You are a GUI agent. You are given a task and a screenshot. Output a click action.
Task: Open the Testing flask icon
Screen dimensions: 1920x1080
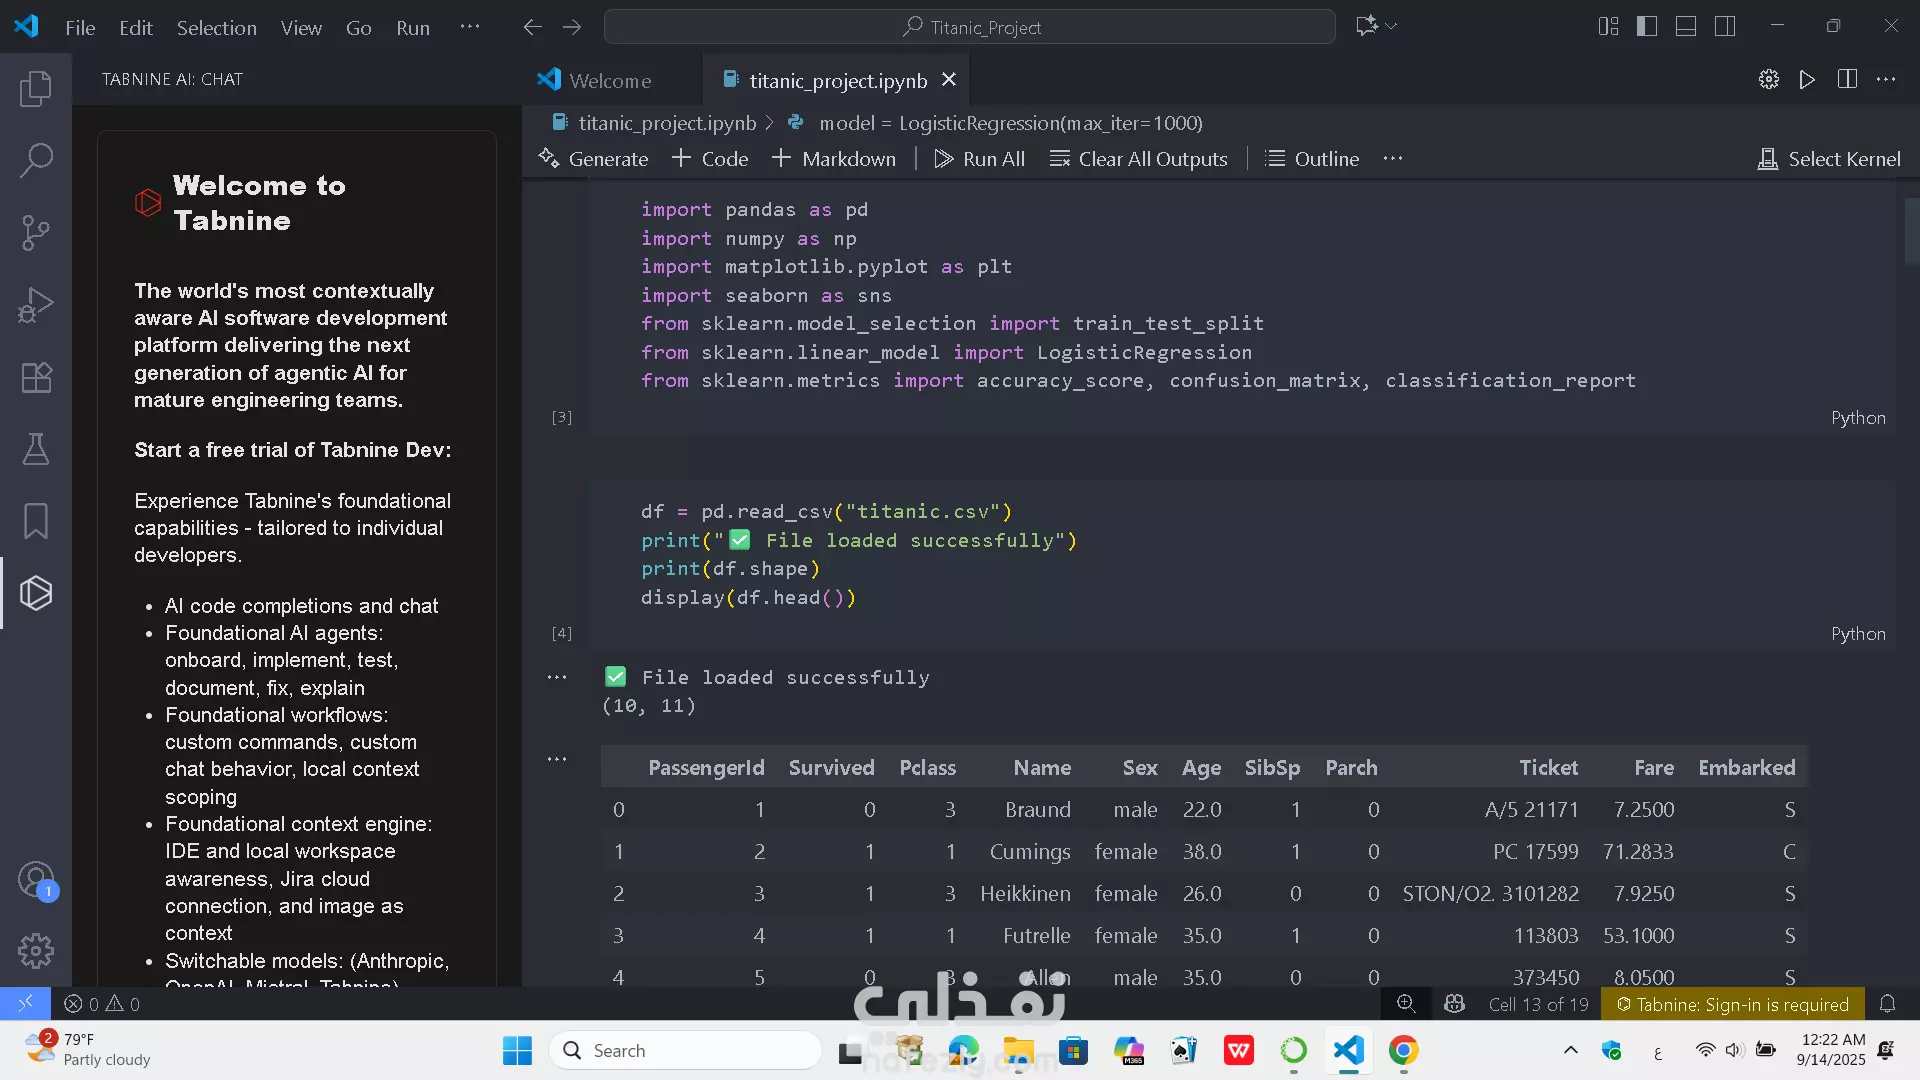[36, 449]
